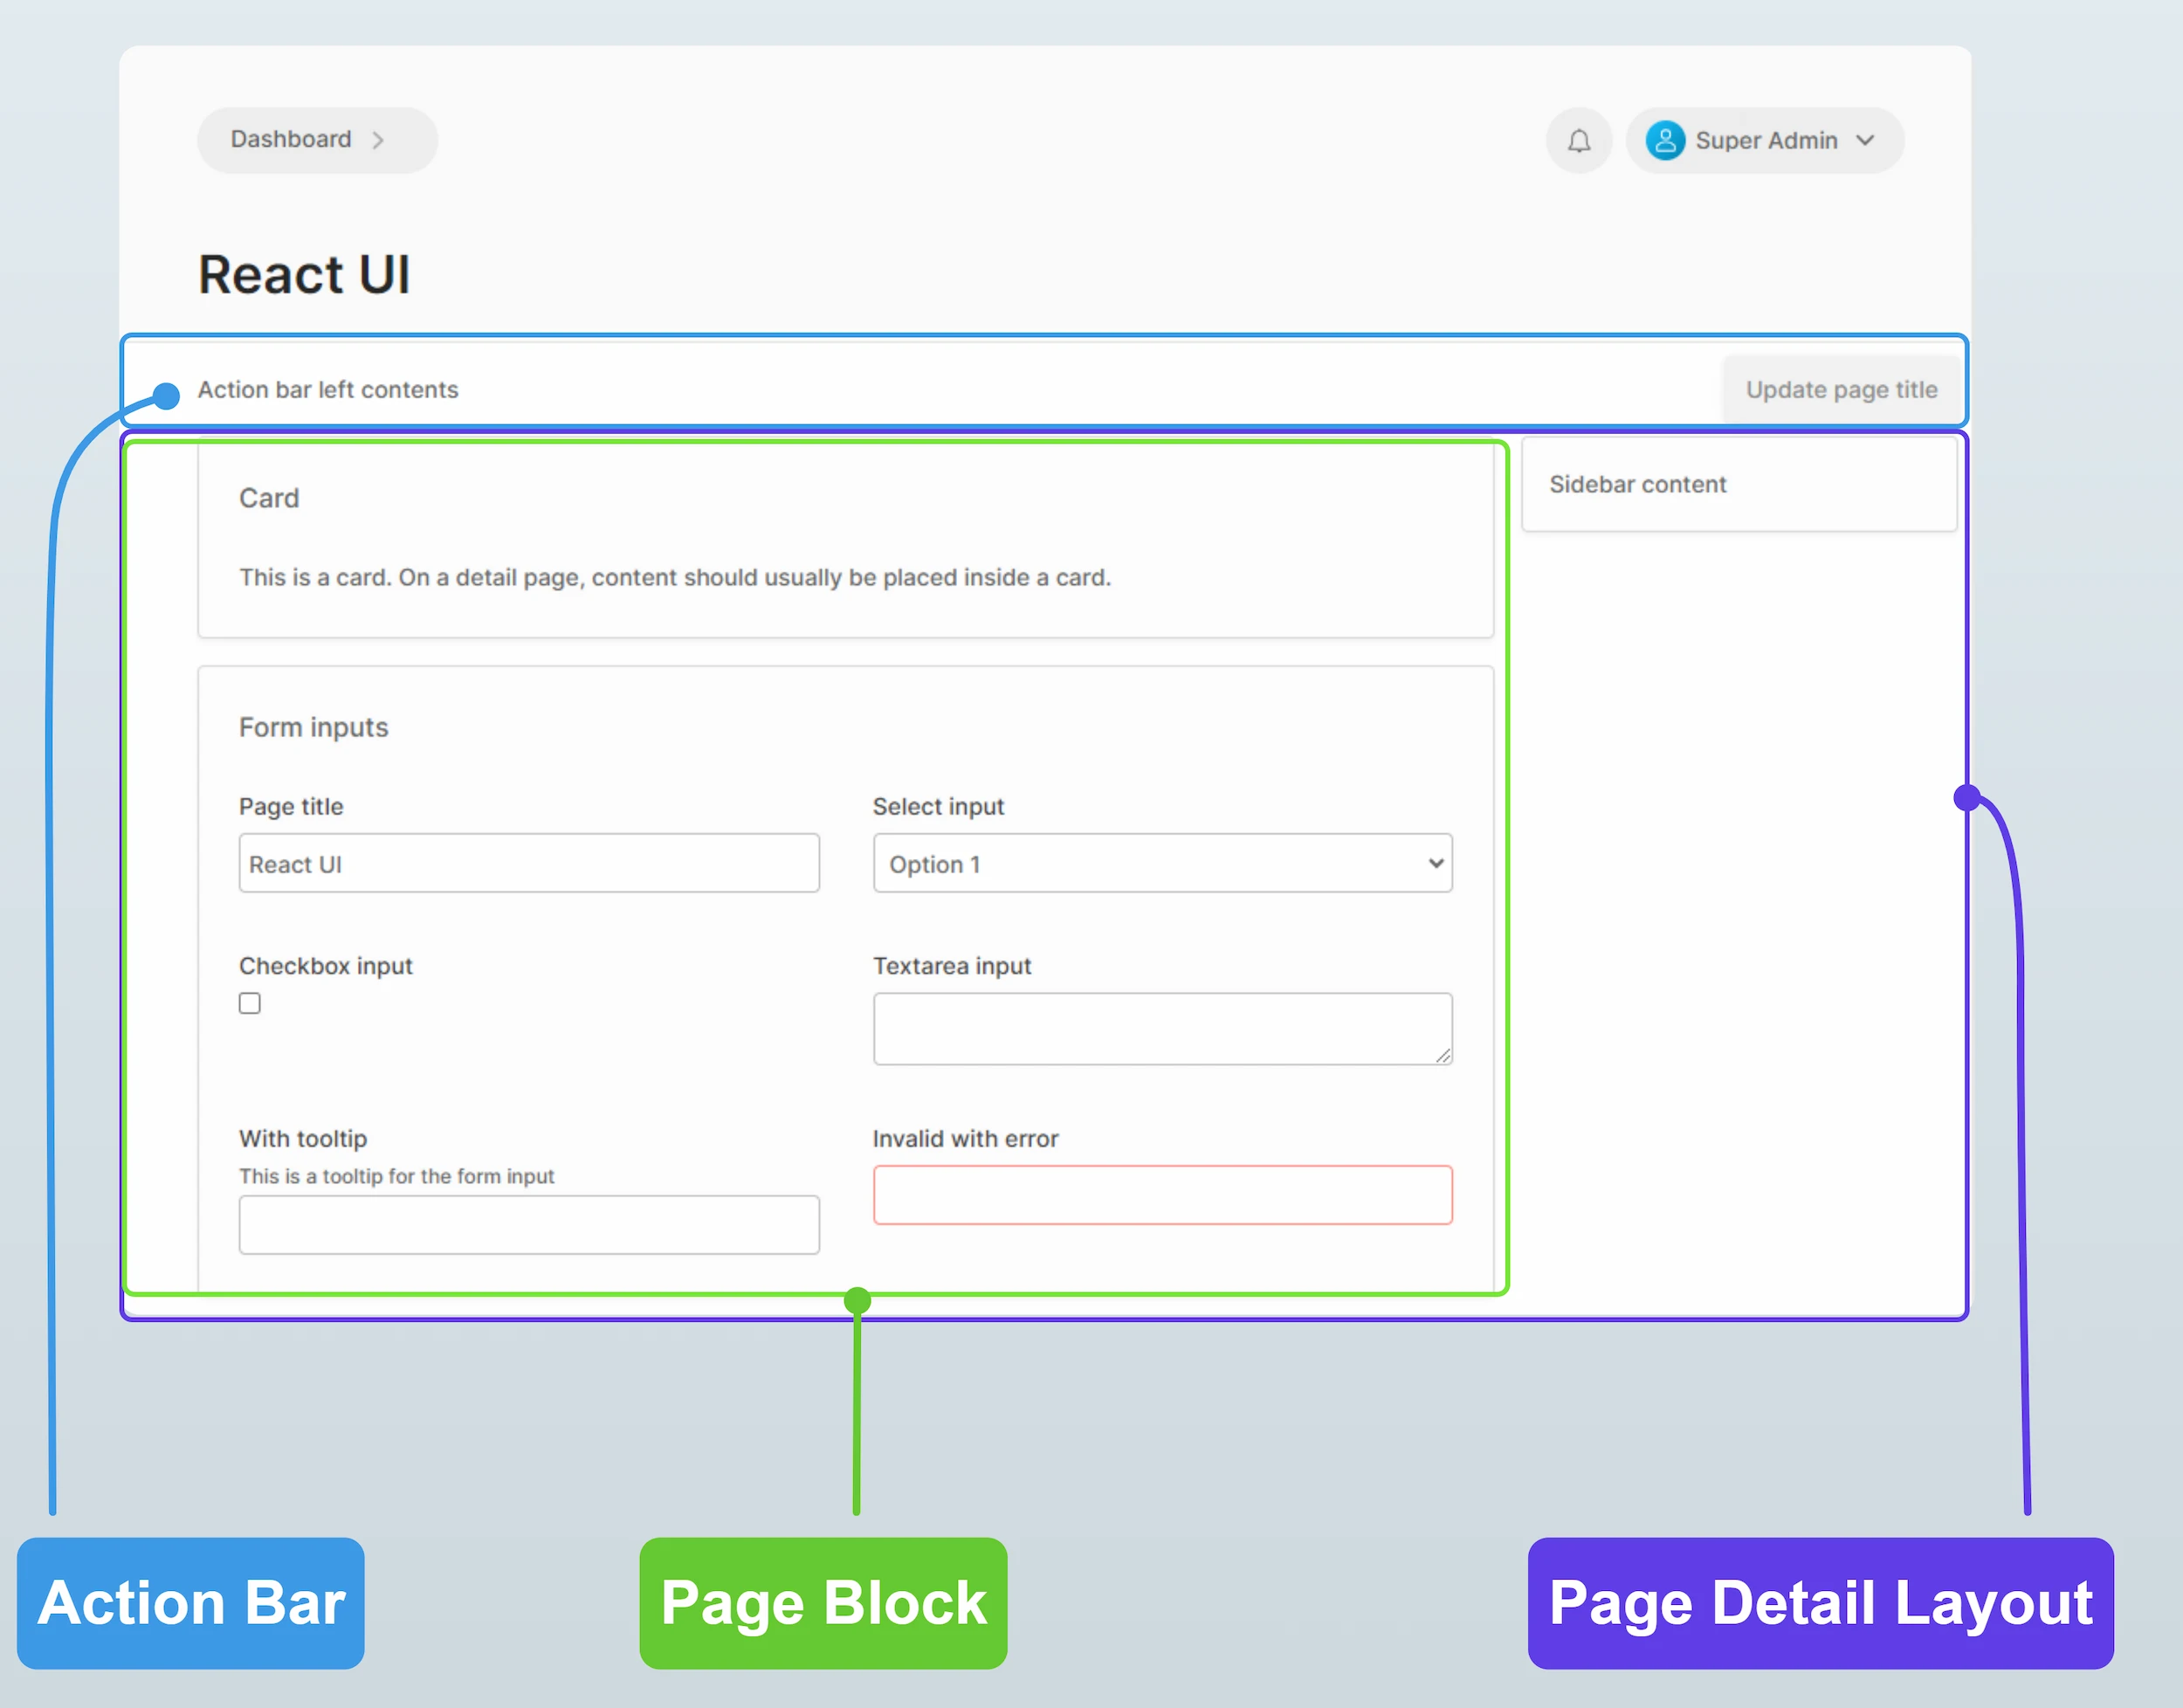Click the blue Action Bar label
This screenshot has width=2183, height=1708.
(x=191, y=1603)
